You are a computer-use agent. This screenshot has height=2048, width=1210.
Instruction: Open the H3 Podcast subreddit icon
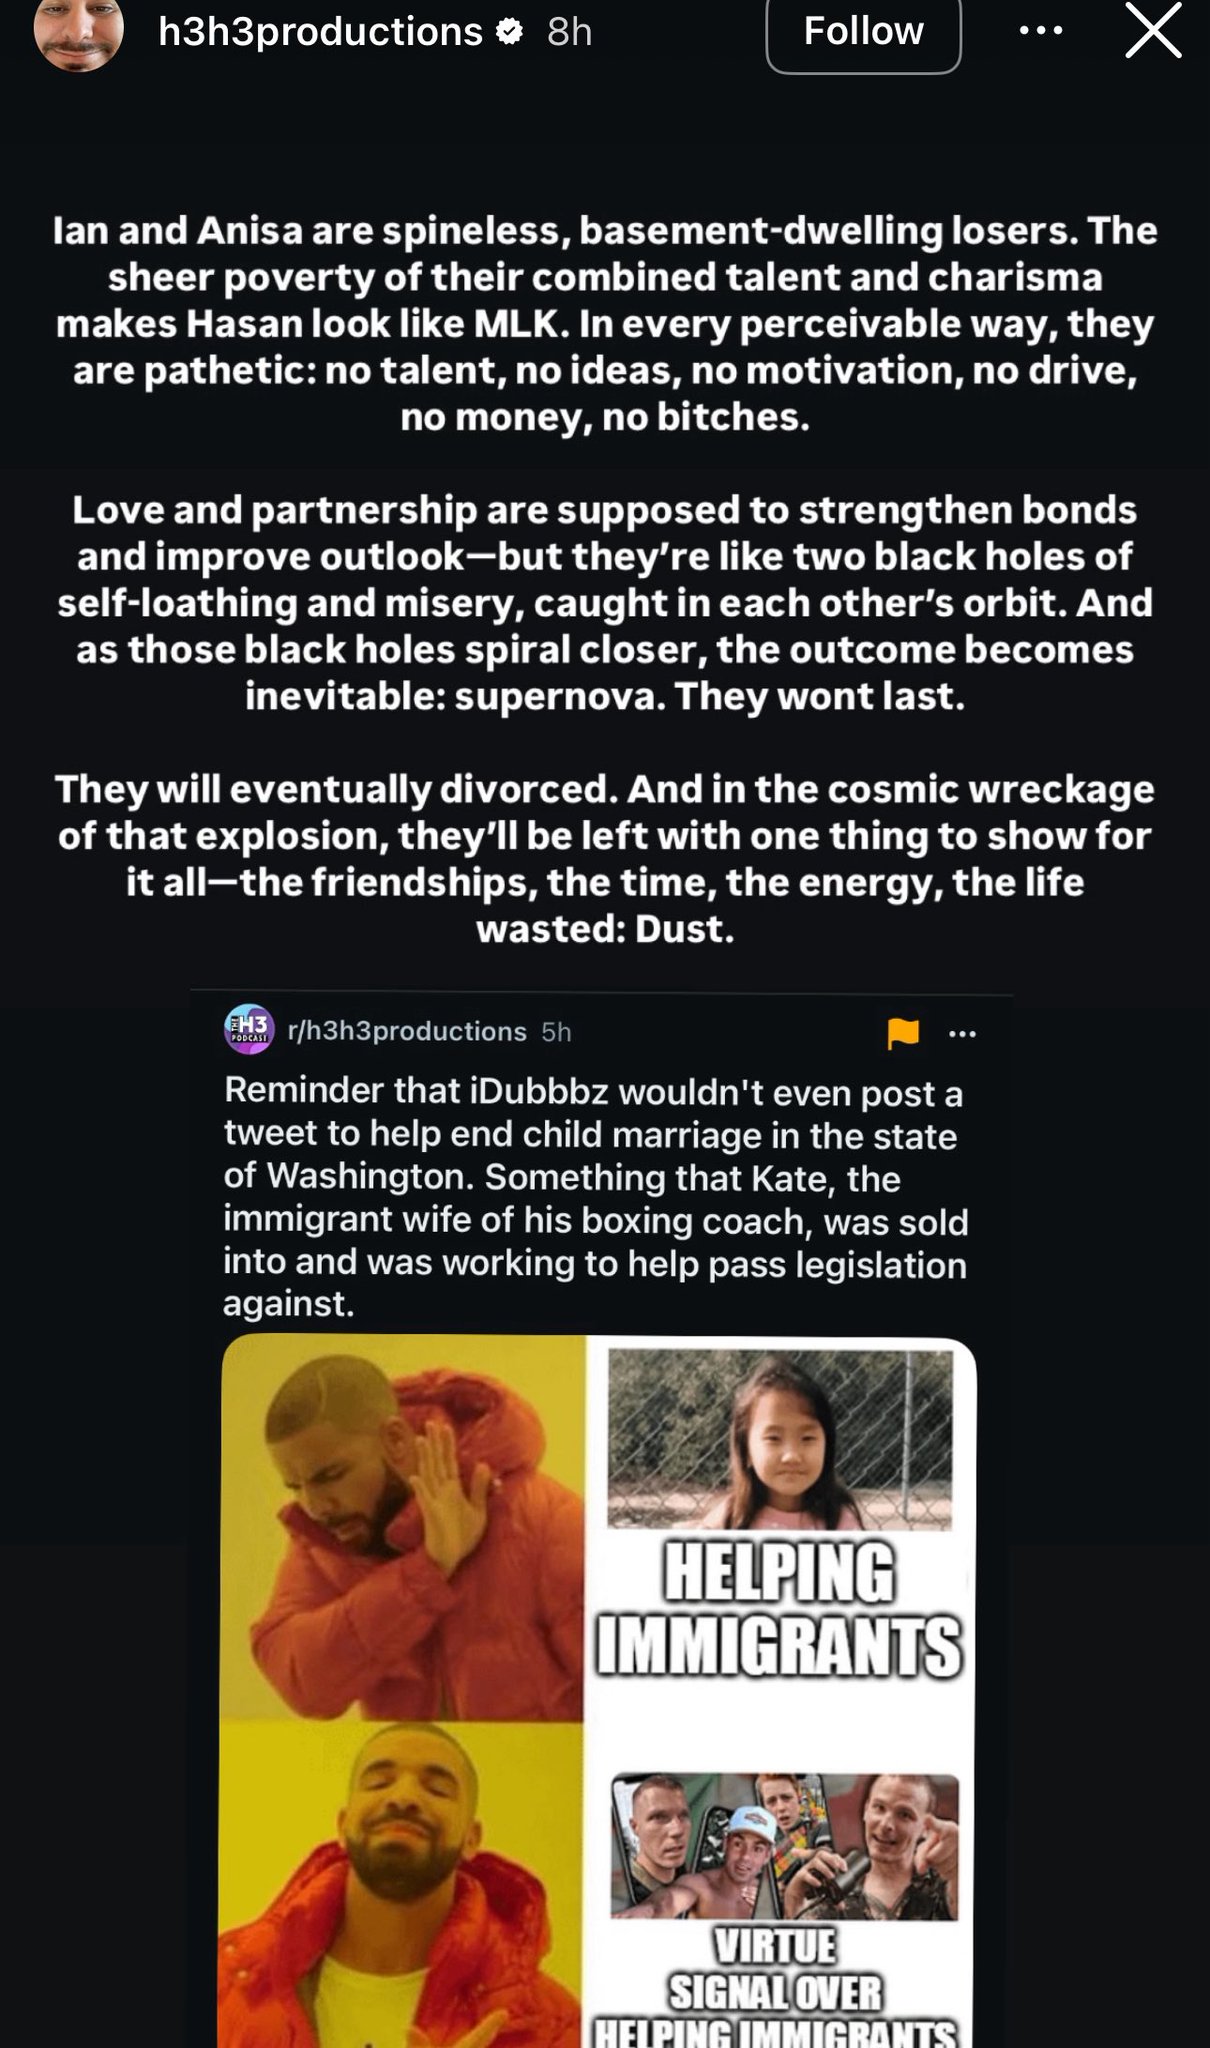pyautogui.click(x=249, y=1030)
